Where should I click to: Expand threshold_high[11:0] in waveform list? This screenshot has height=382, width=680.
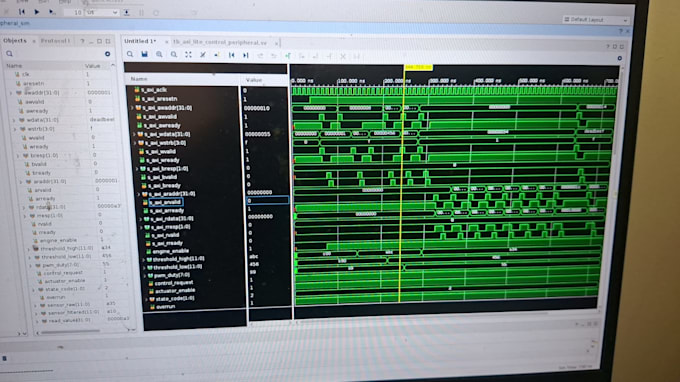[x=143, y=259]
